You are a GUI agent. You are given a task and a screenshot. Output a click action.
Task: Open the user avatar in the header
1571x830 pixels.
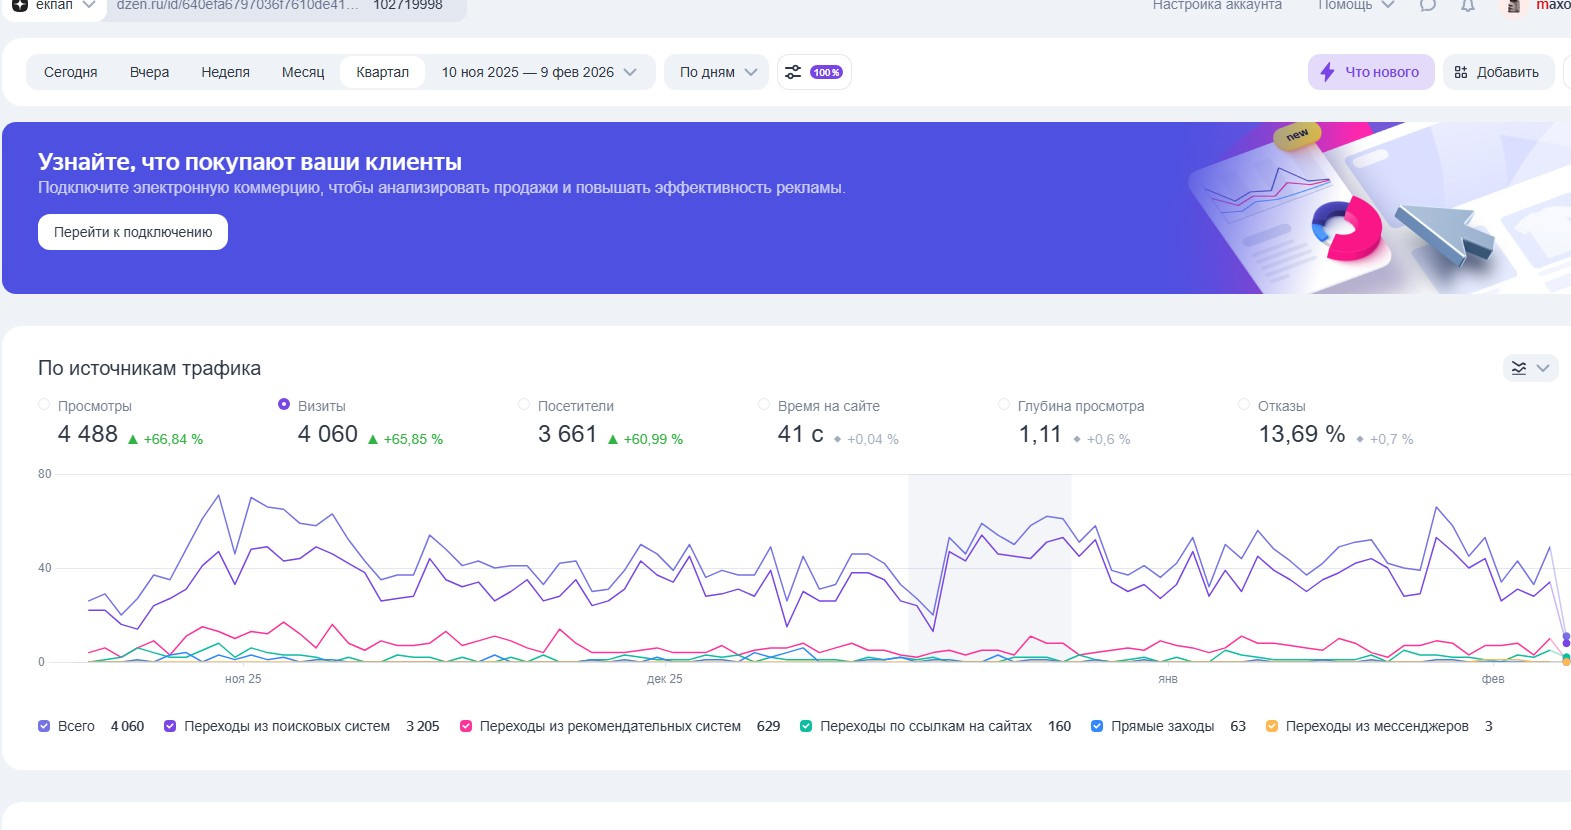pyautogui.click(x=1514, y=5)
